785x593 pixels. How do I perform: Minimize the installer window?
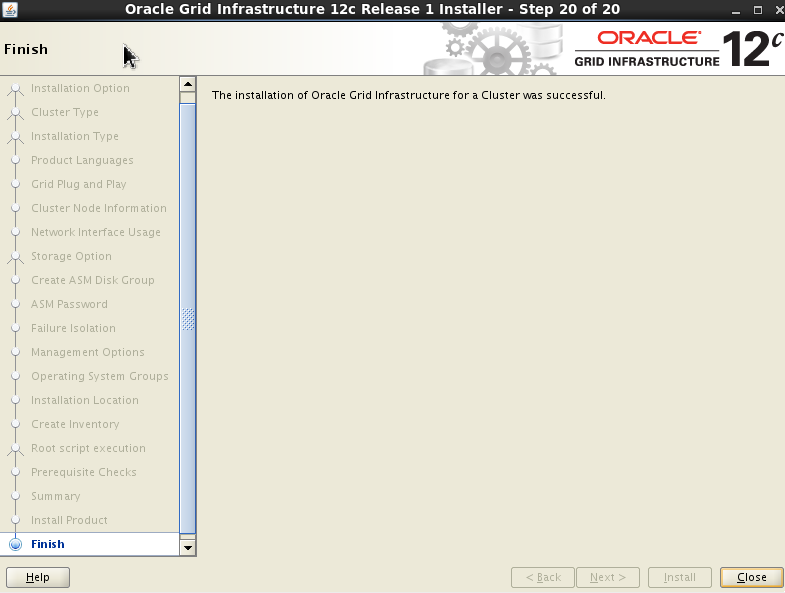tap(735, 10)
